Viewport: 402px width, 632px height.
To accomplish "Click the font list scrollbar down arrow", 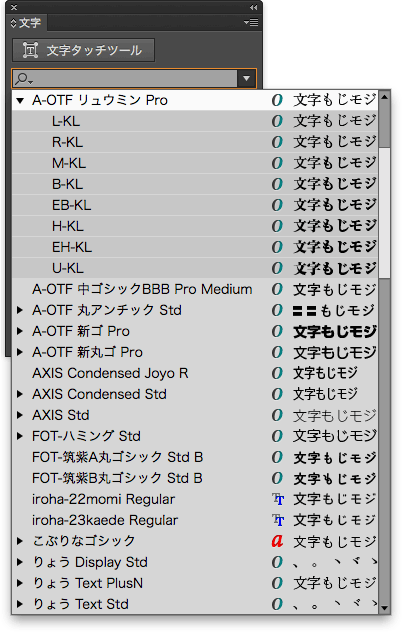I will [384, 608].
